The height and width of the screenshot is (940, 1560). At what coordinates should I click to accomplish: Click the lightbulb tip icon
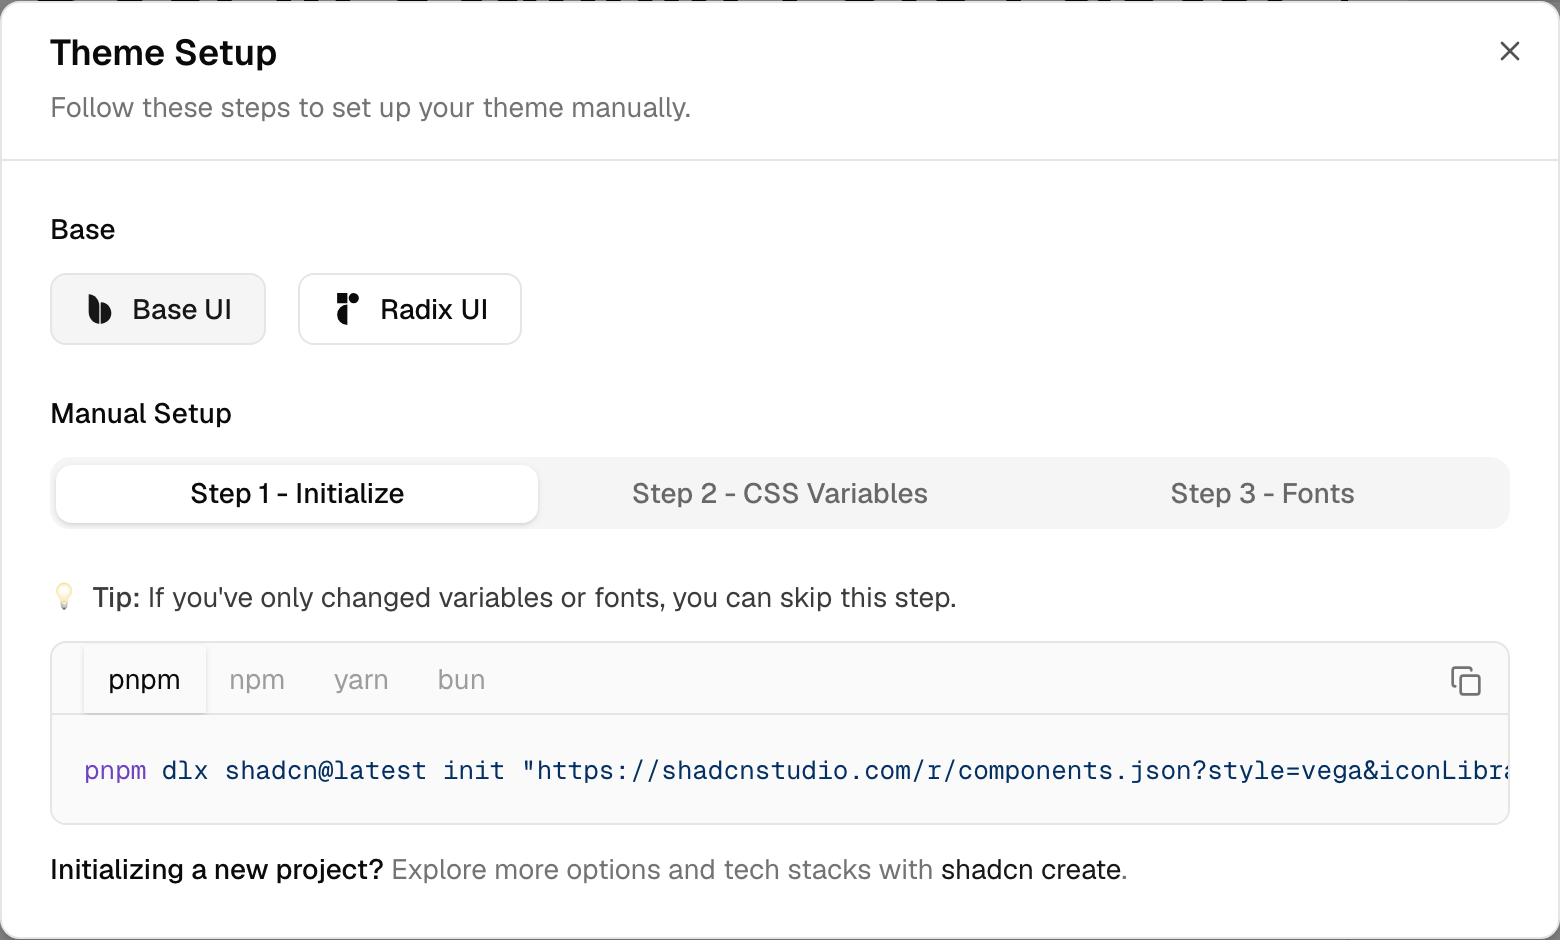(64, 597)
